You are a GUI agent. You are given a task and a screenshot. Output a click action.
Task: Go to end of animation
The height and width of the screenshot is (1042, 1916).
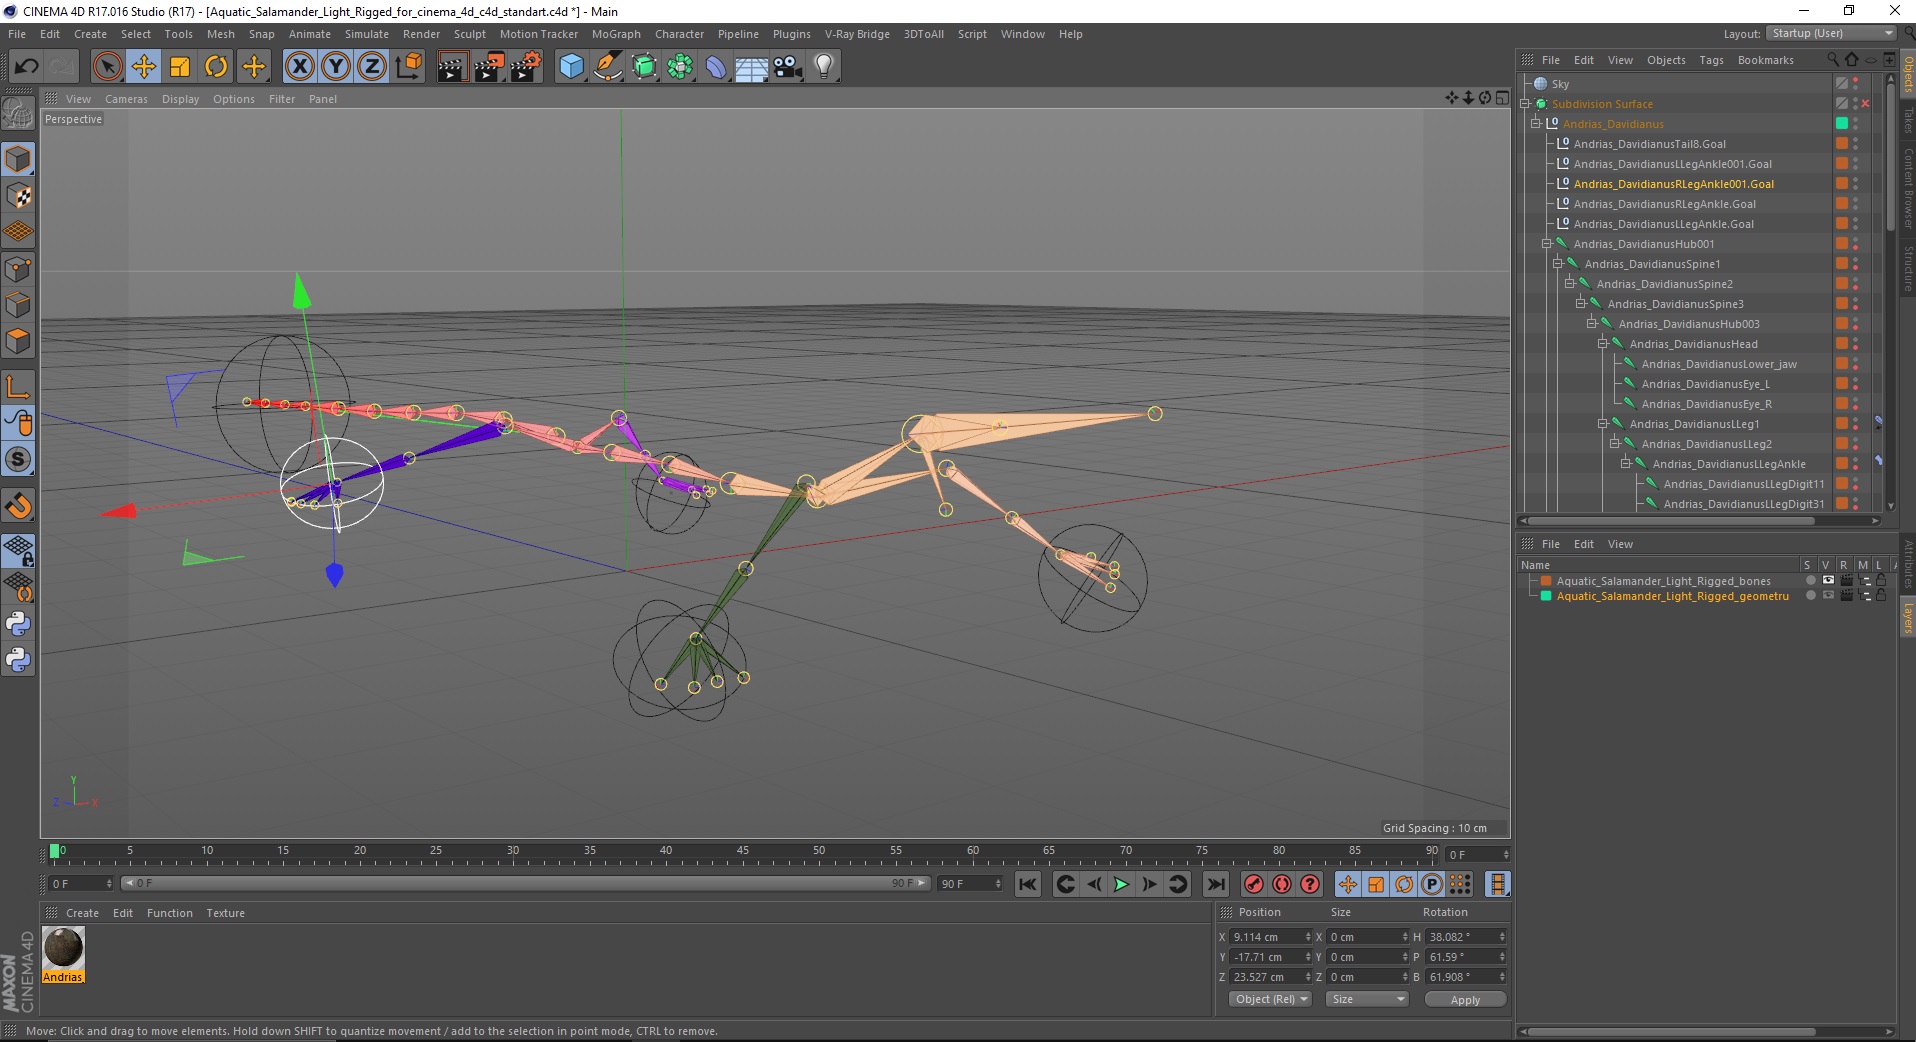[1216, 884]
